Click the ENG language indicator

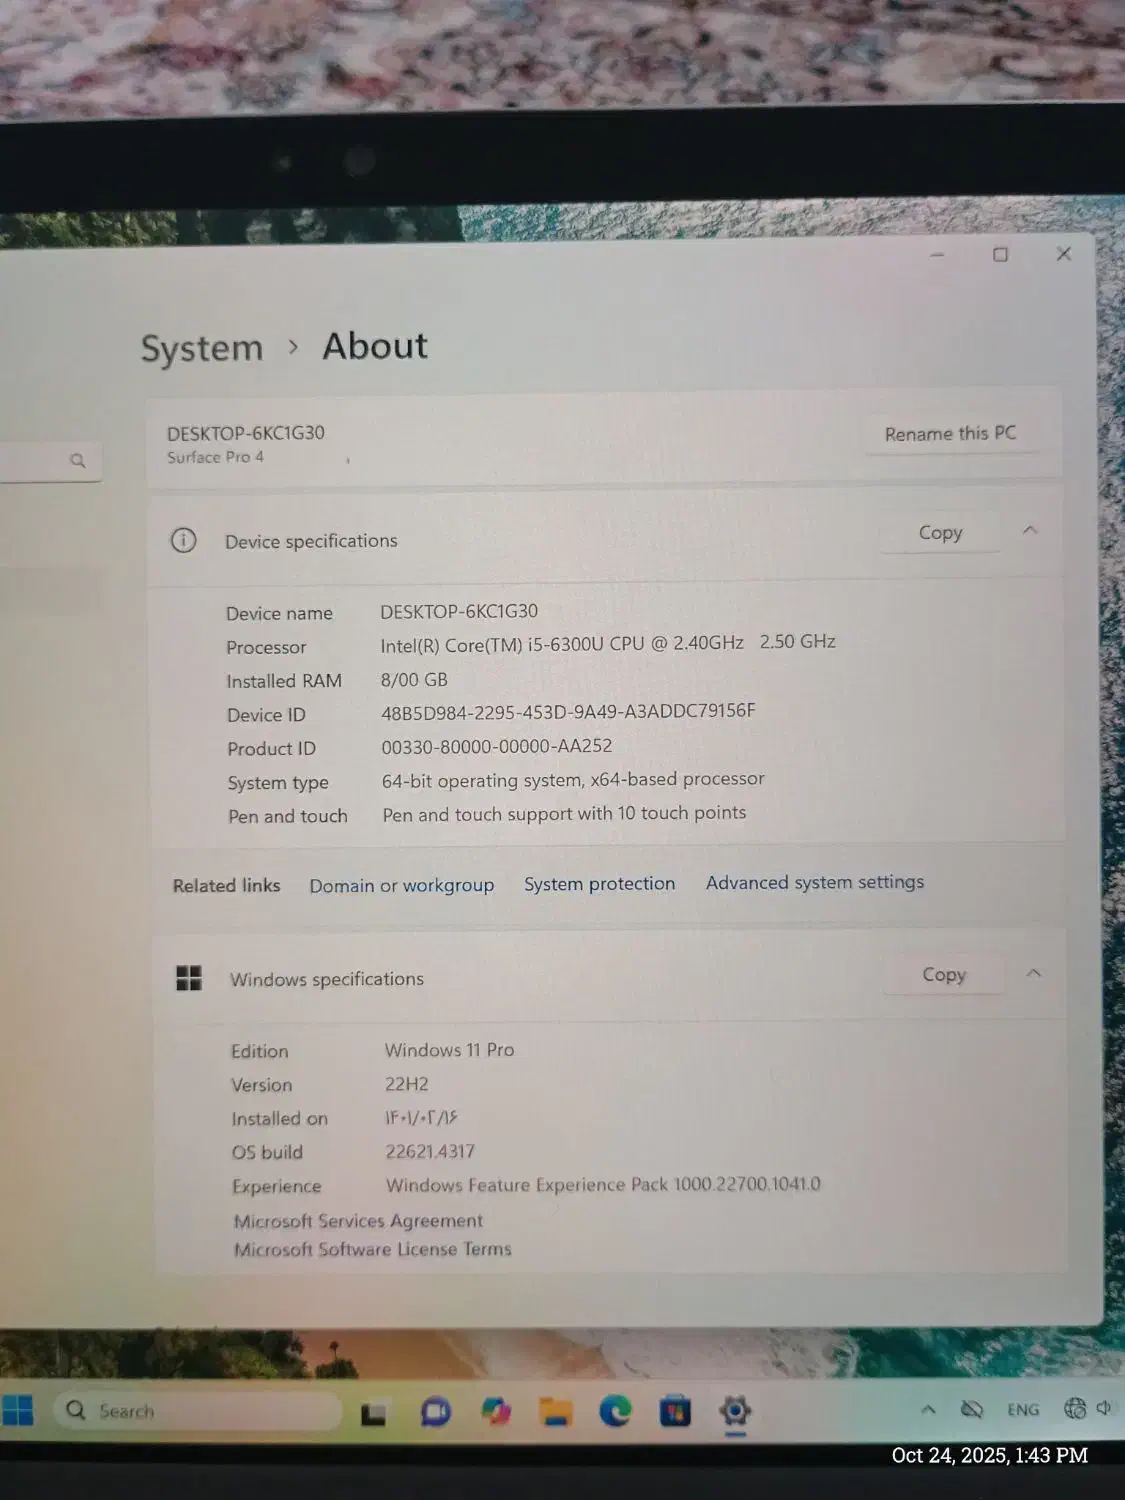(1023, 1409)
